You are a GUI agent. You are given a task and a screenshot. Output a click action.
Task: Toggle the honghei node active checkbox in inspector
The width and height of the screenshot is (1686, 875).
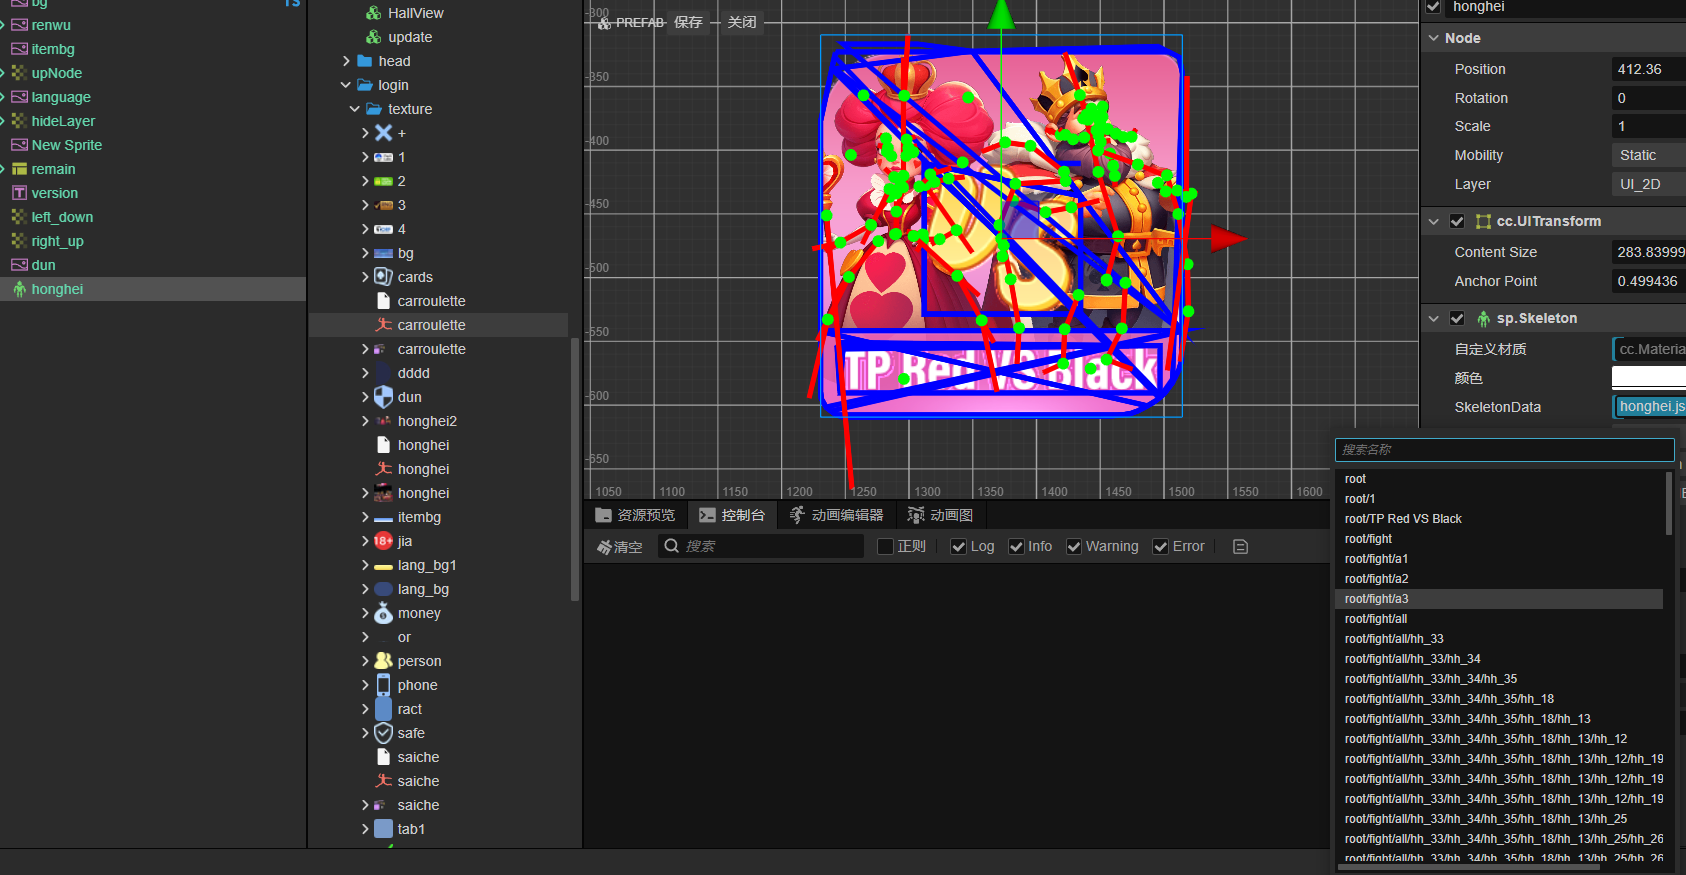coord(1433,7)
